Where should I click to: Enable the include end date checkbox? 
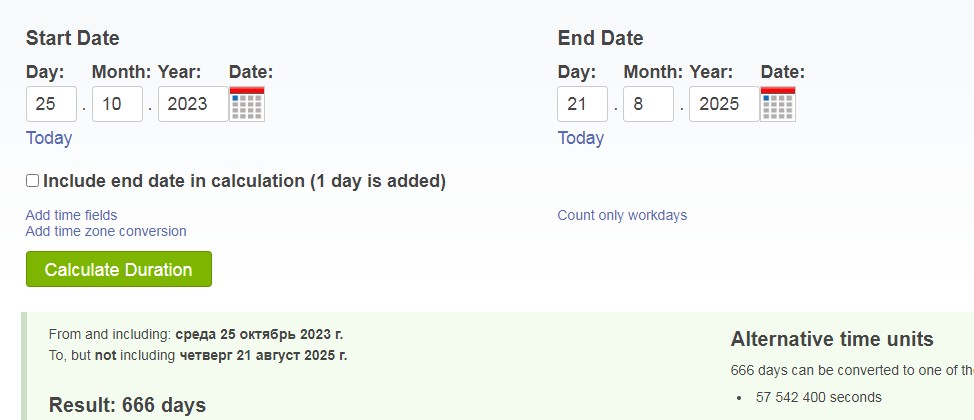[32, 181]
